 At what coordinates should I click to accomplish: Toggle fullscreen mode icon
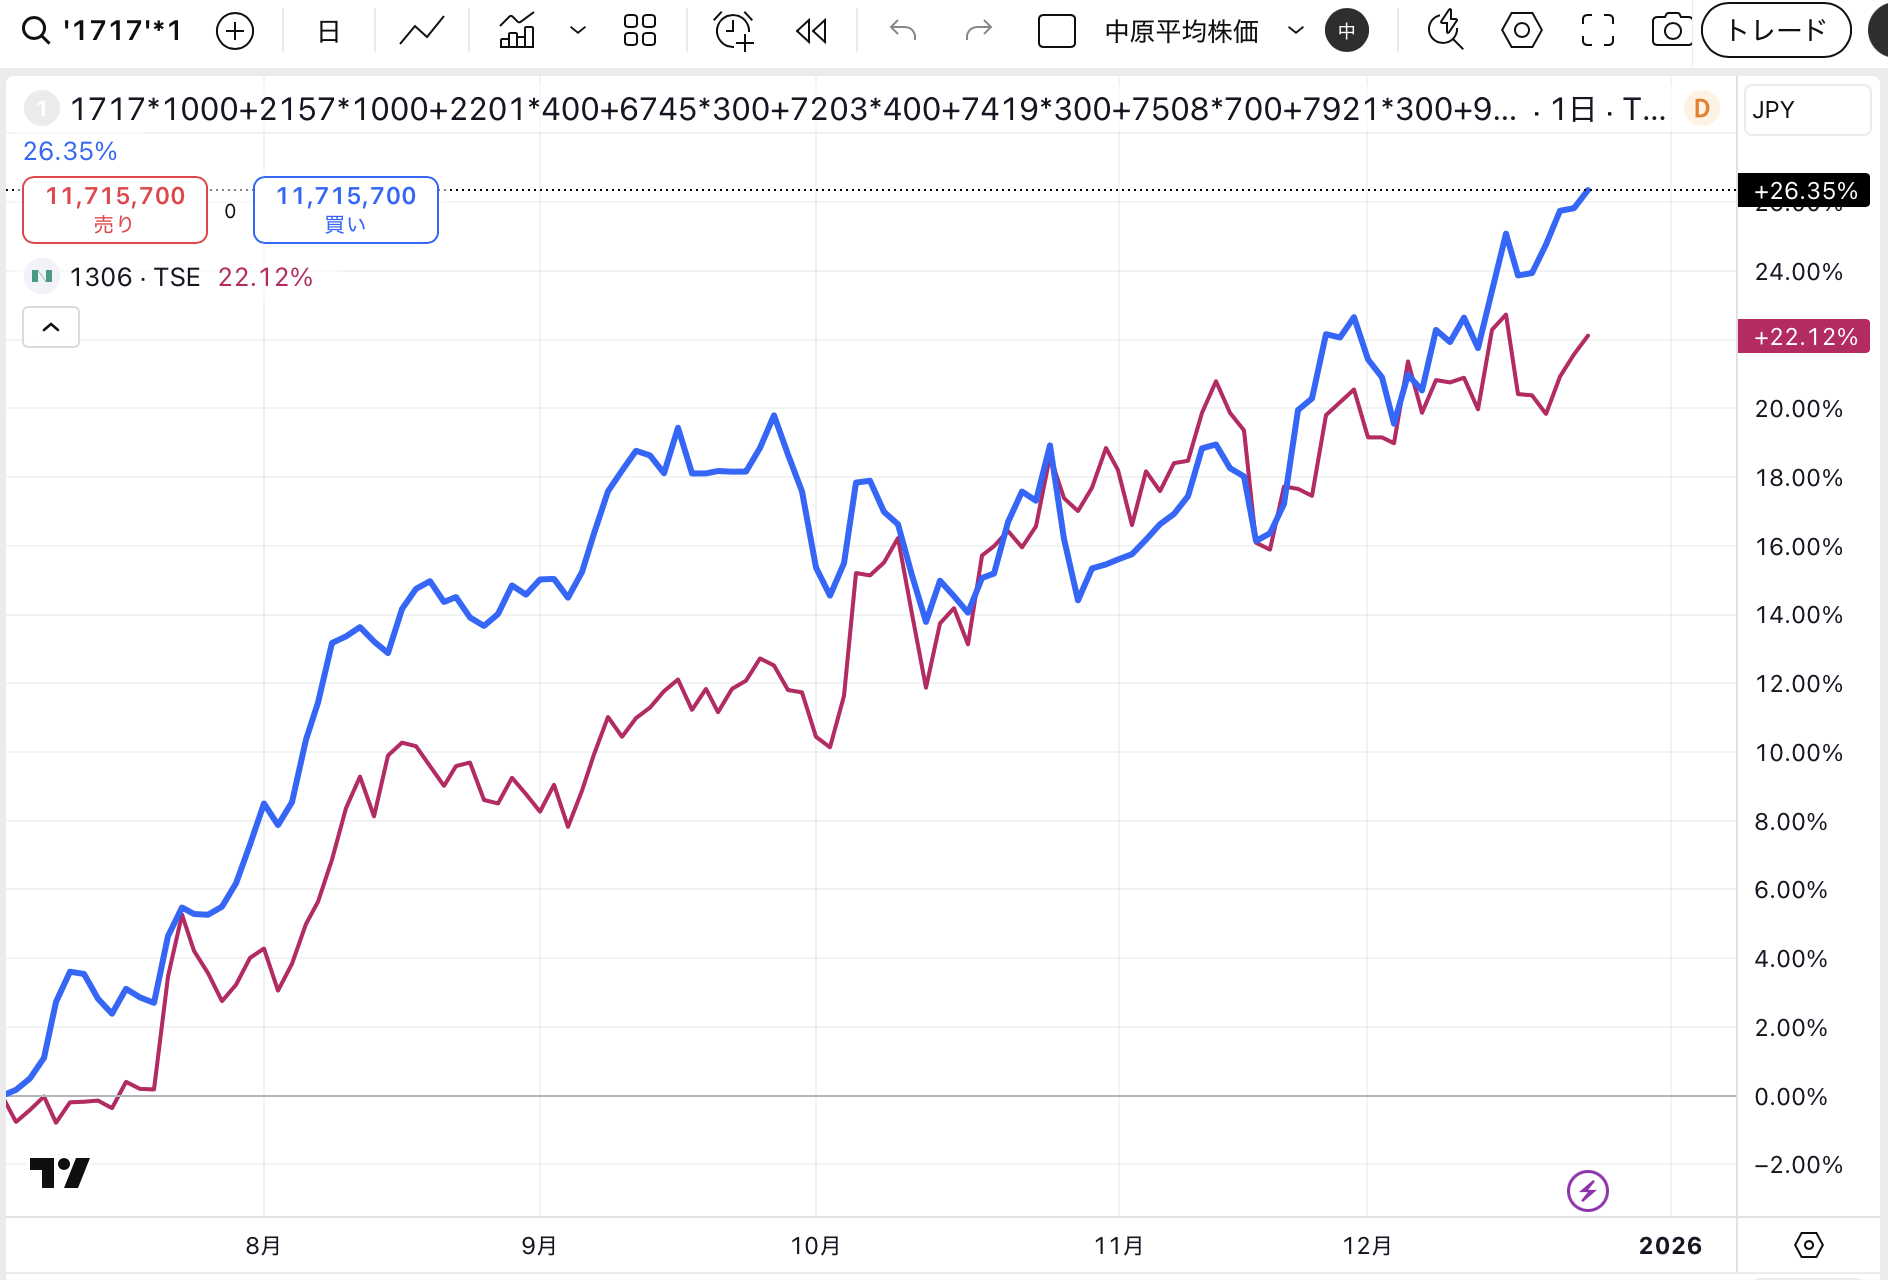(x=1598, y=31)
